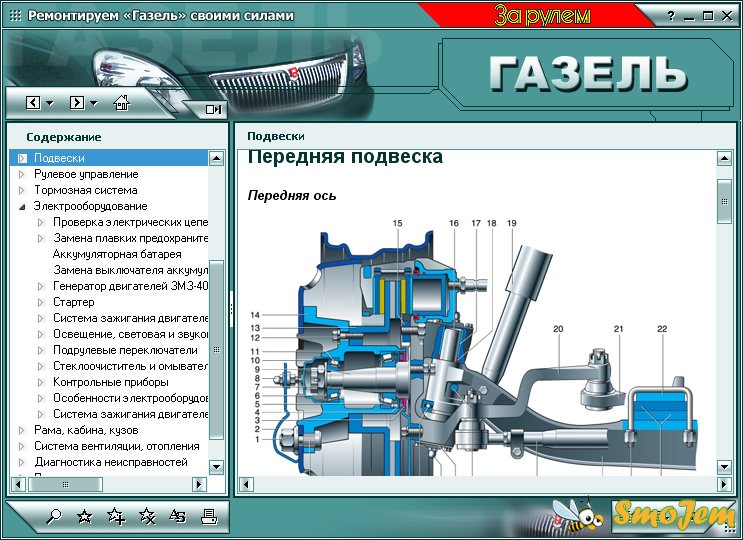Image resolution: width=743 pixels, height=540 pixels.
Task: Open the last Система зажигания двигателя topic
Action: point(130,414)
